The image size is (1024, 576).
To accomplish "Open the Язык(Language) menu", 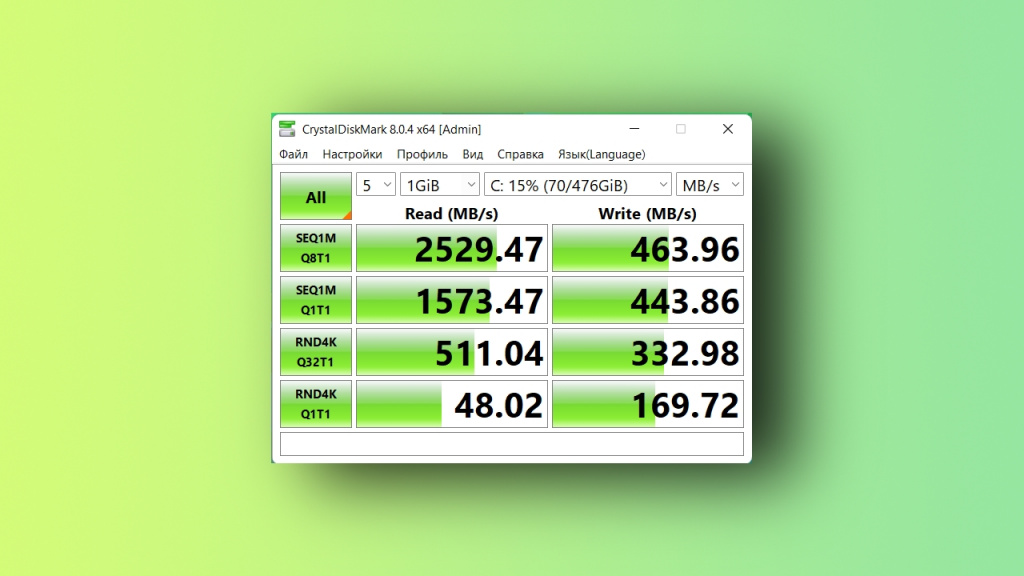I will pos(601,155).
